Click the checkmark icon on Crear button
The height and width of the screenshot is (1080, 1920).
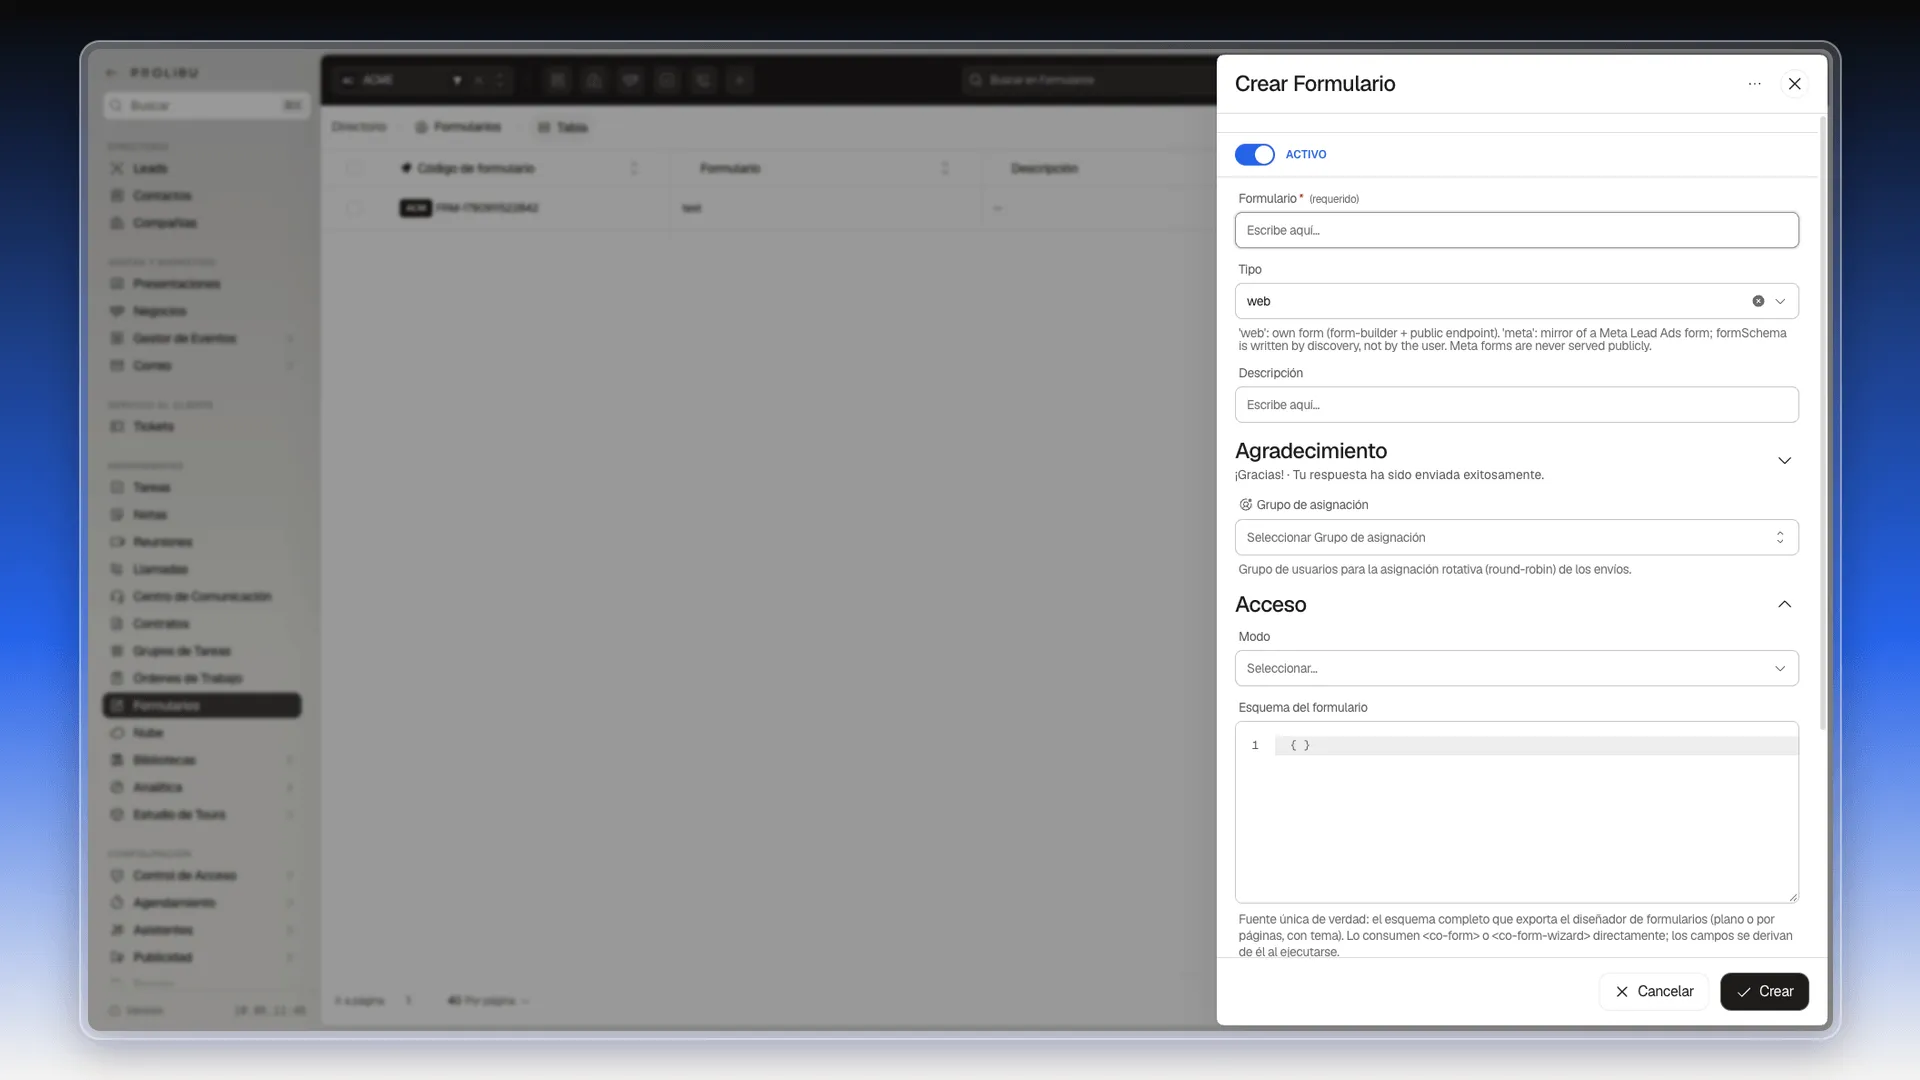pos(1743,992)
